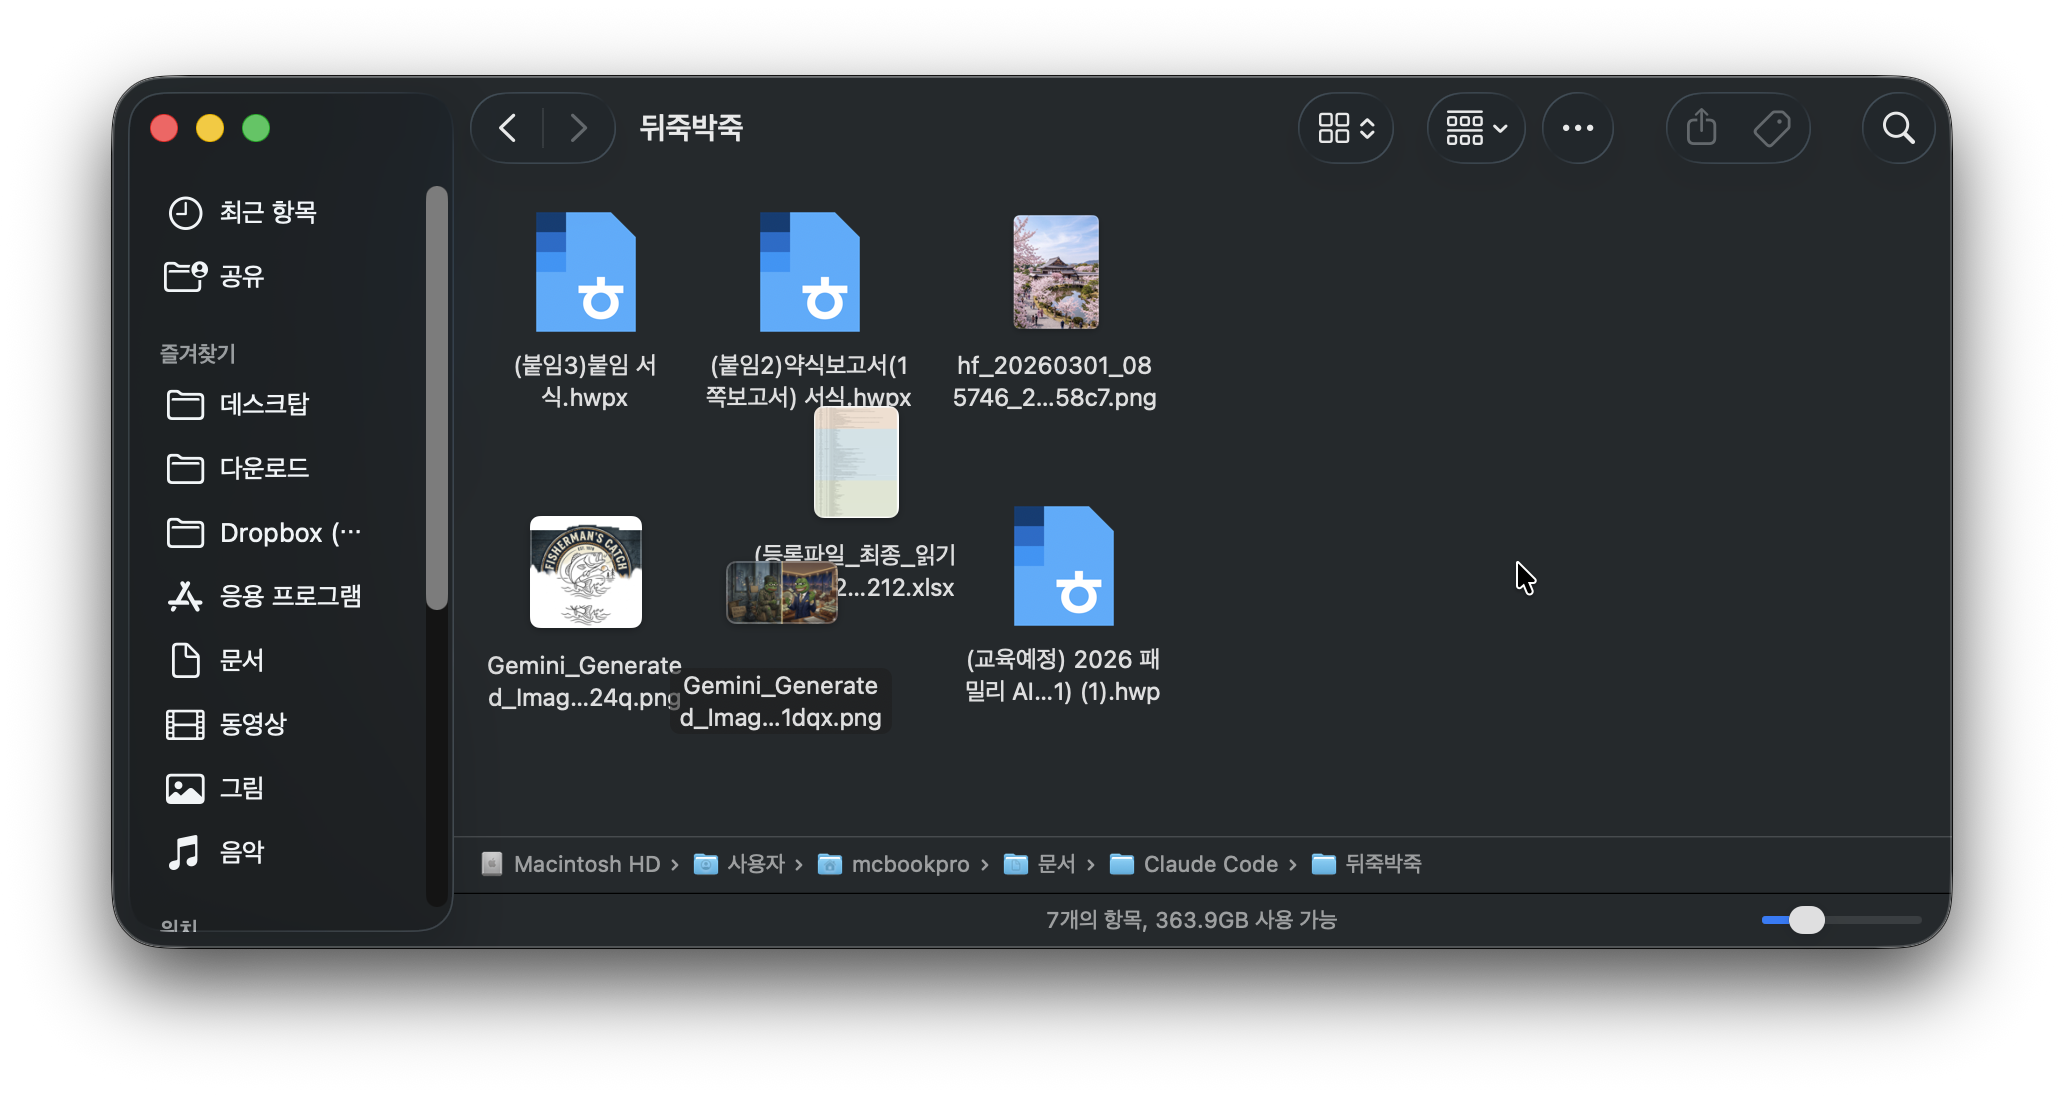Go back with the left chevron button
This screenshot has height=1096, width=2064.
(x=508, y=128)
